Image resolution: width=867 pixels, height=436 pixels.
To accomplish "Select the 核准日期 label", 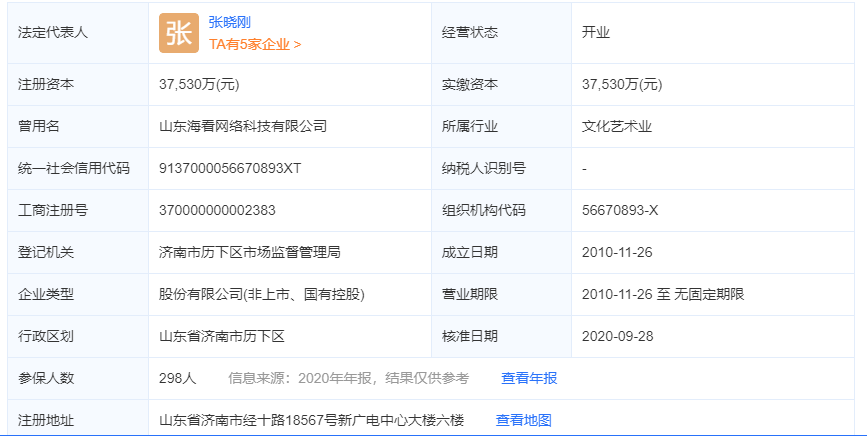I will 469,336.
